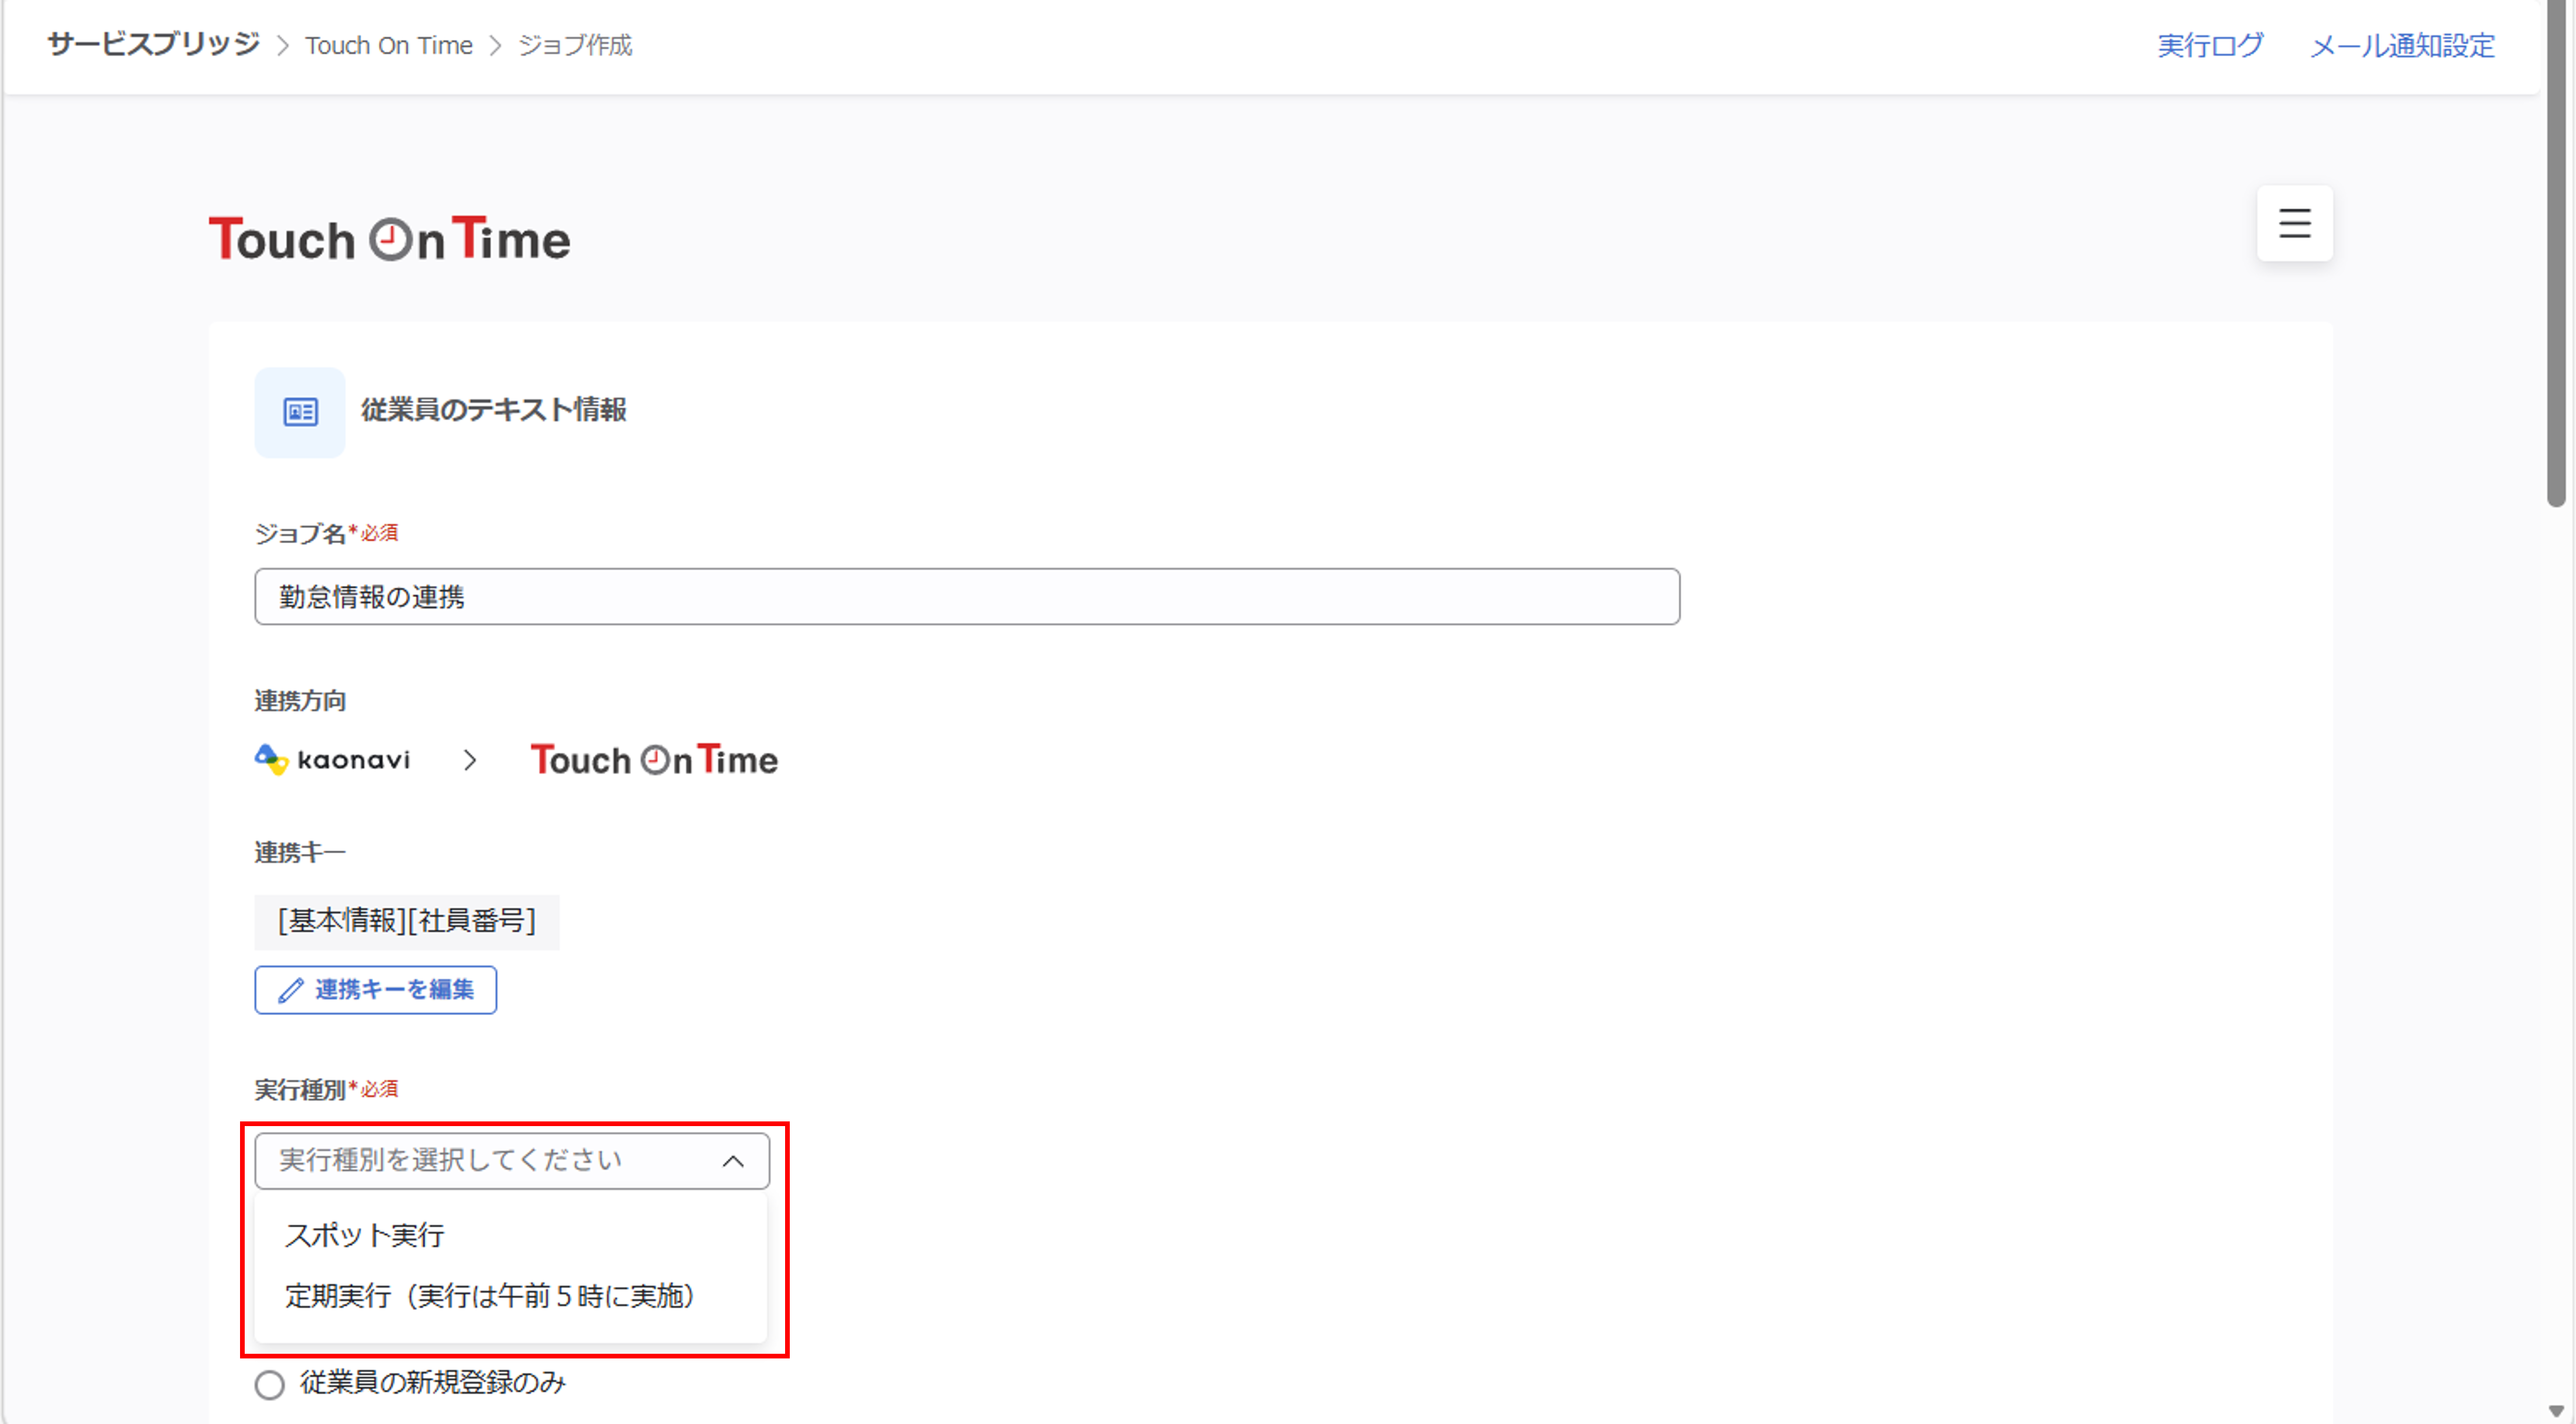Click the [基本情報][社員番号] key value
The width and height of the screenshot is (2576, 1424).
tap(407, 921)
